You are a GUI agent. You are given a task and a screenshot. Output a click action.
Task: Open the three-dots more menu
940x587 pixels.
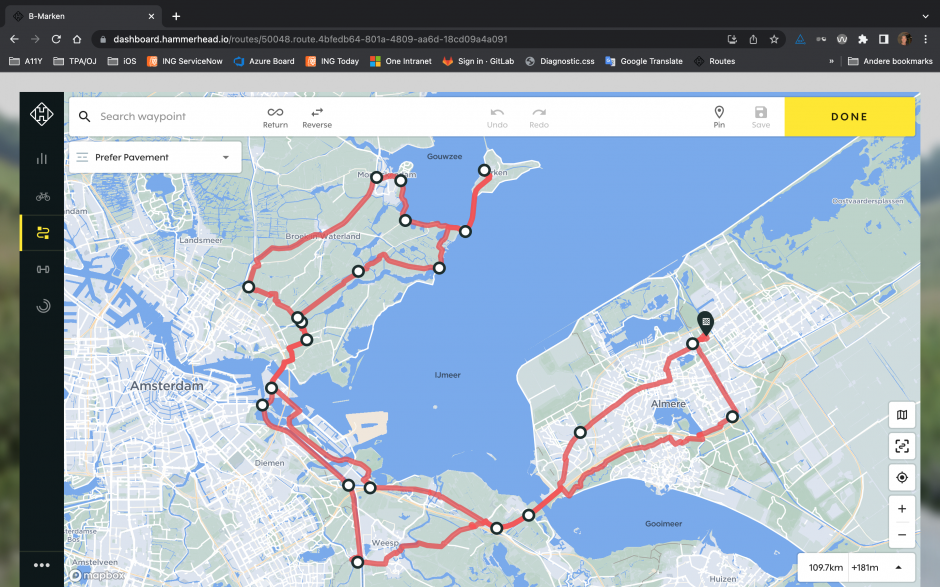[42, 565]
